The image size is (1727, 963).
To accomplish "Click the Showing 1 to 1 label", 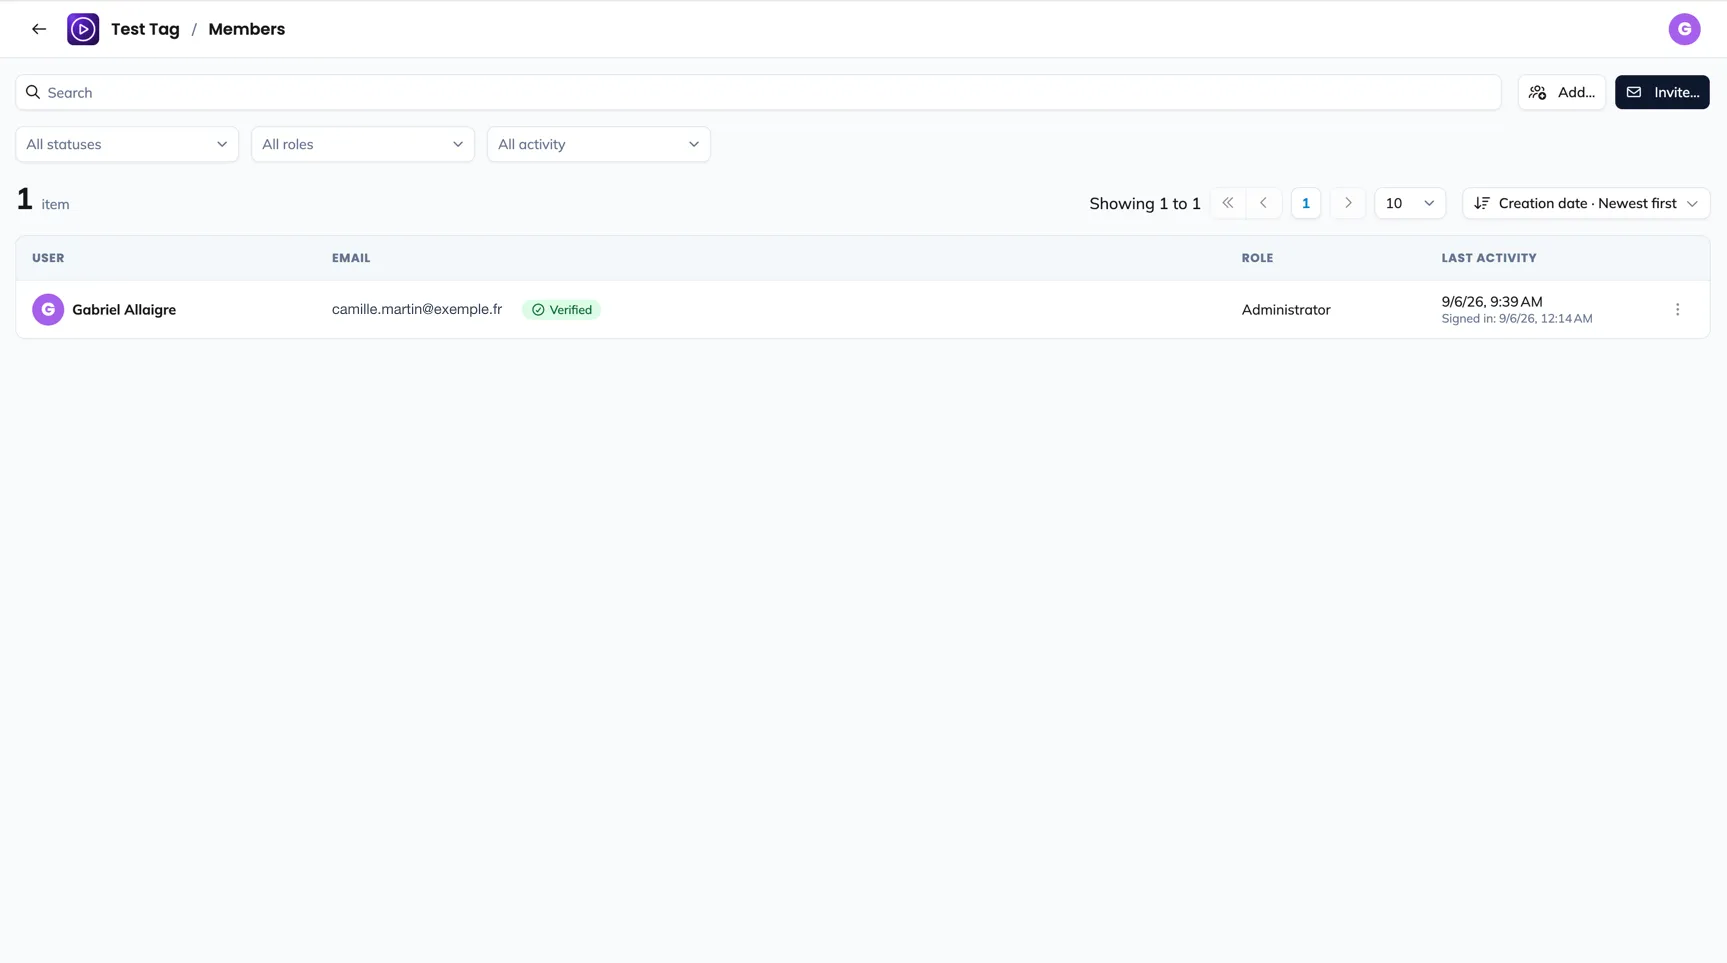I will (1144, 203).
